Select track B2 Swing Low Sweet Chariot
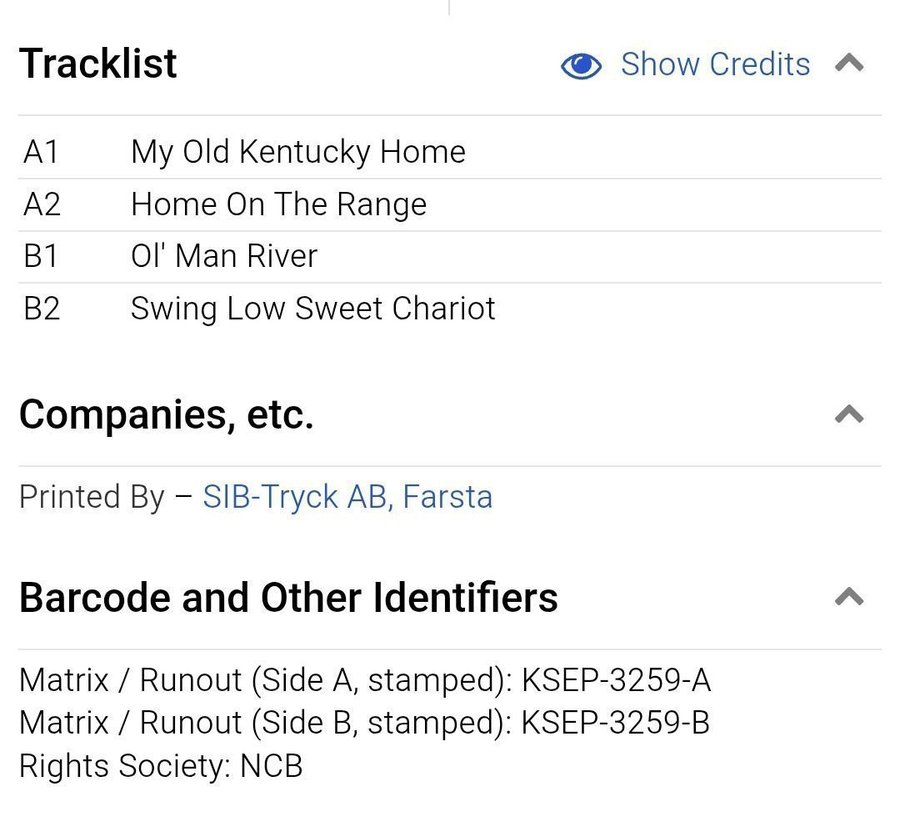Viewport: 900px width, 818px height. pyautogui.click(x=313, y=308)
